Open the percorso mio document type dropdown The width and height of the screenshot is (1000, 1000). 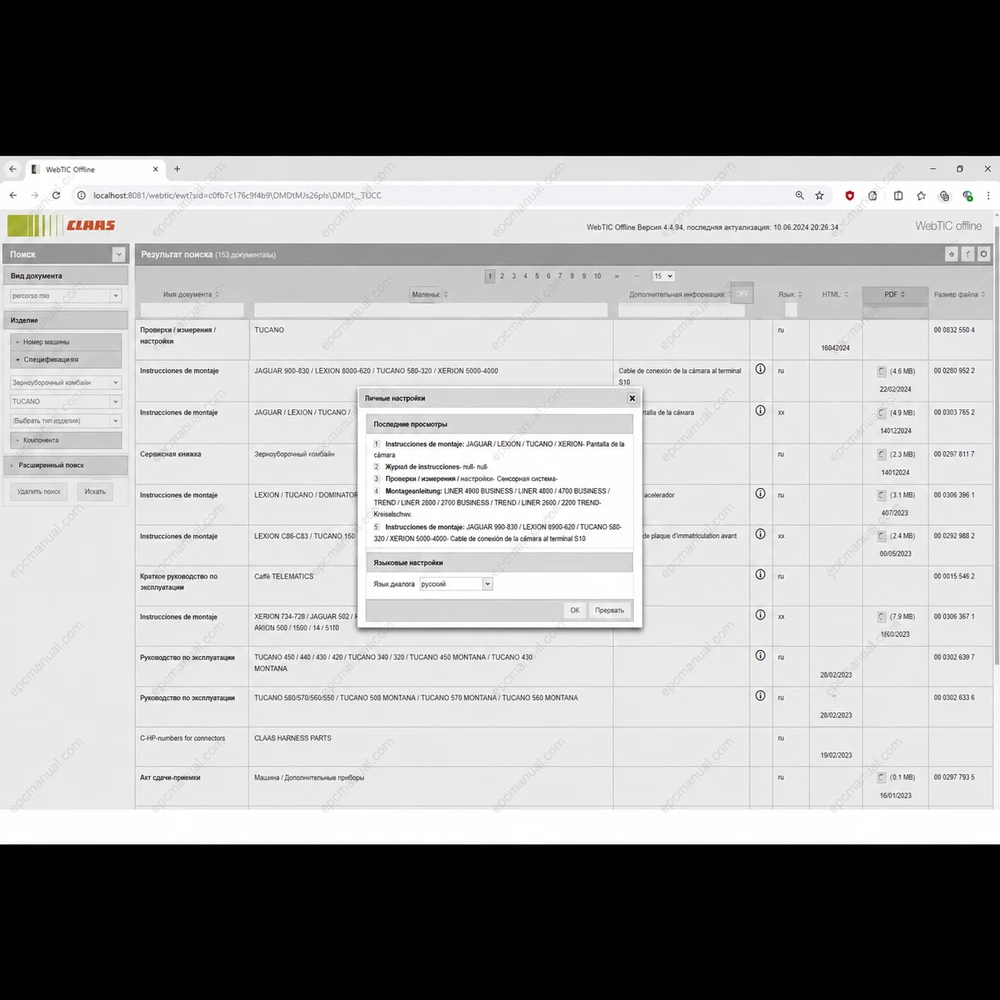pos(65,295)
